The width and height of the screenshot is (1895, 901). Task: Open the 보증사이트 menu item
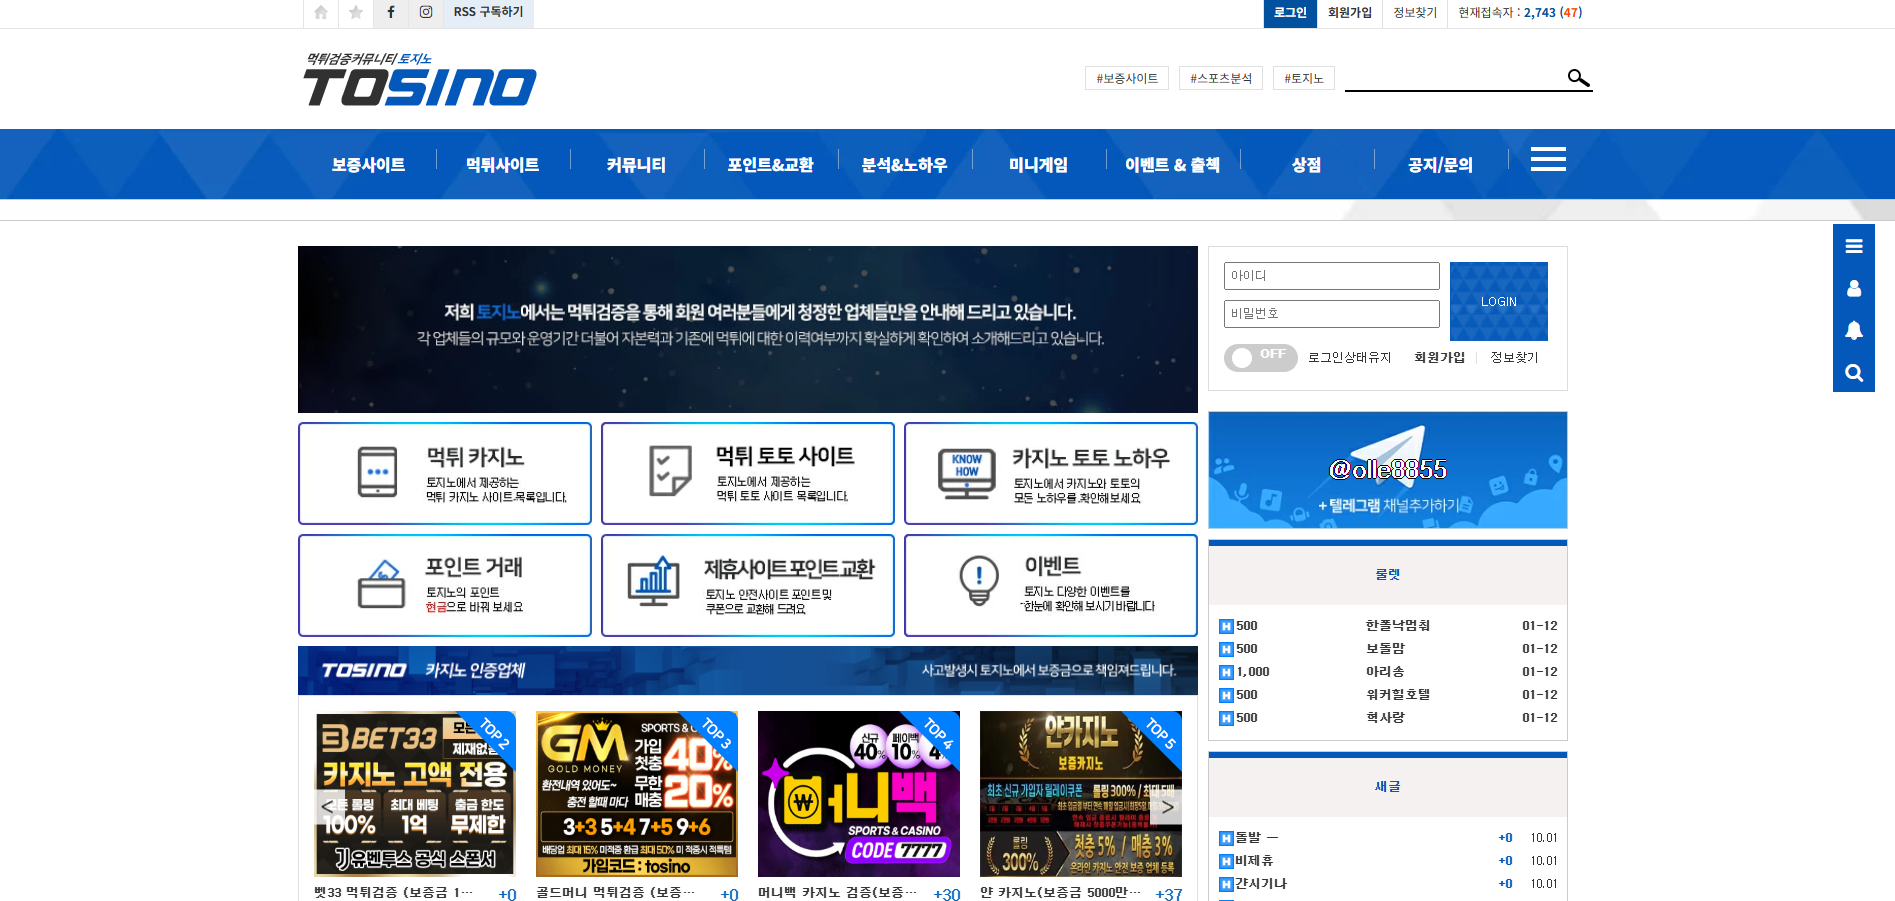tap(368, 165)
